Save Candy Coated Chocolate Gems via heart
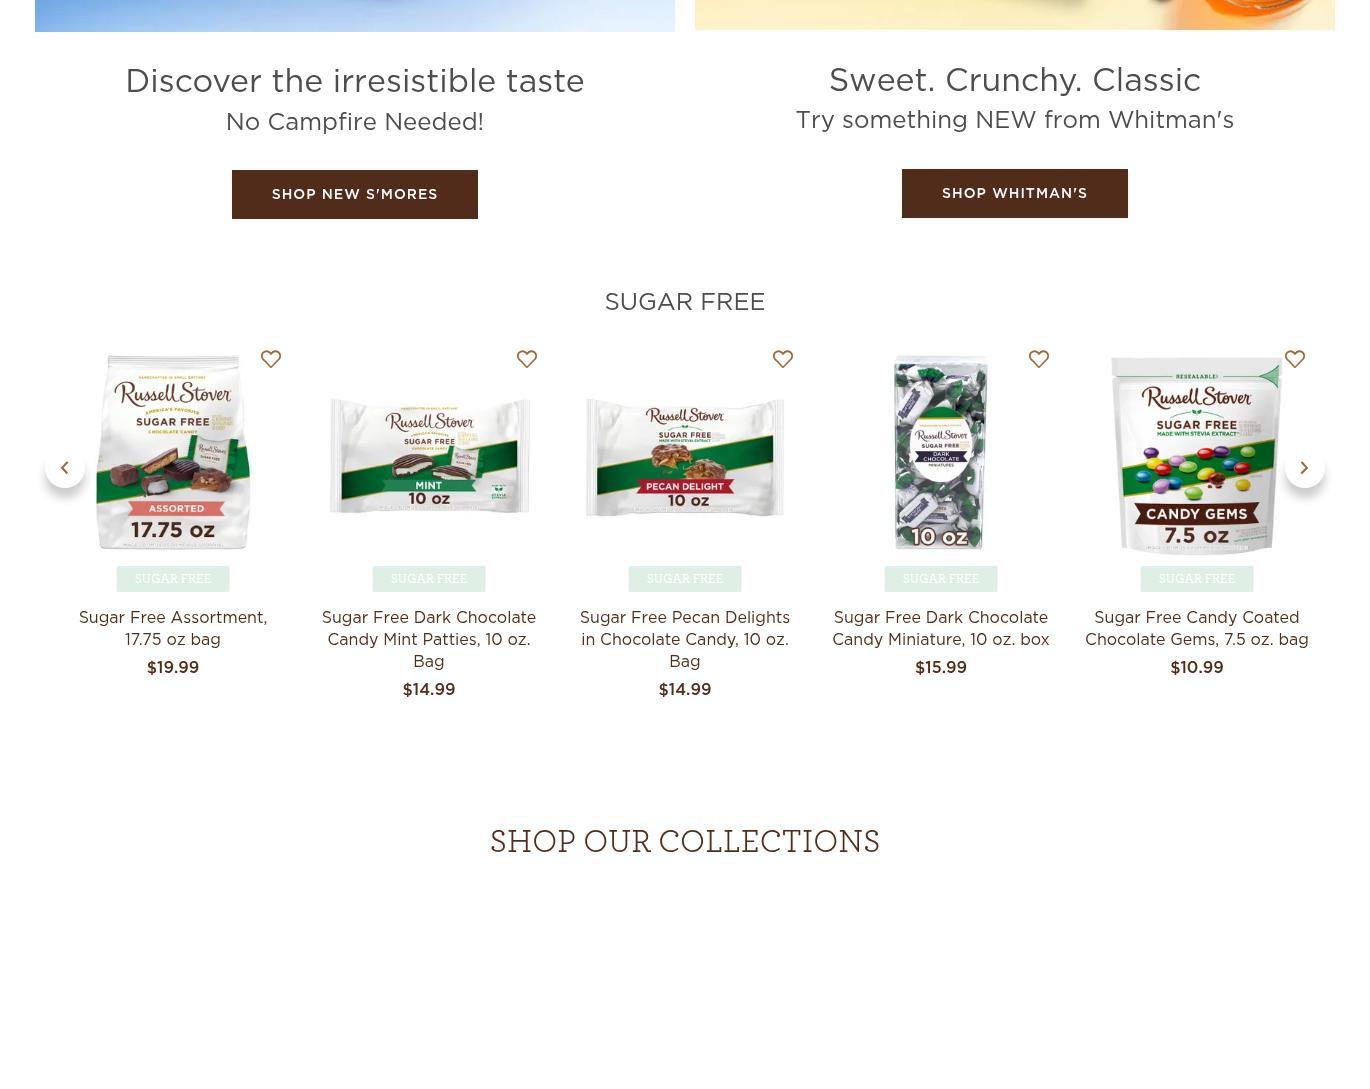The width and height of the screenshot is (1370, 1089). [x=1295, y=359]
